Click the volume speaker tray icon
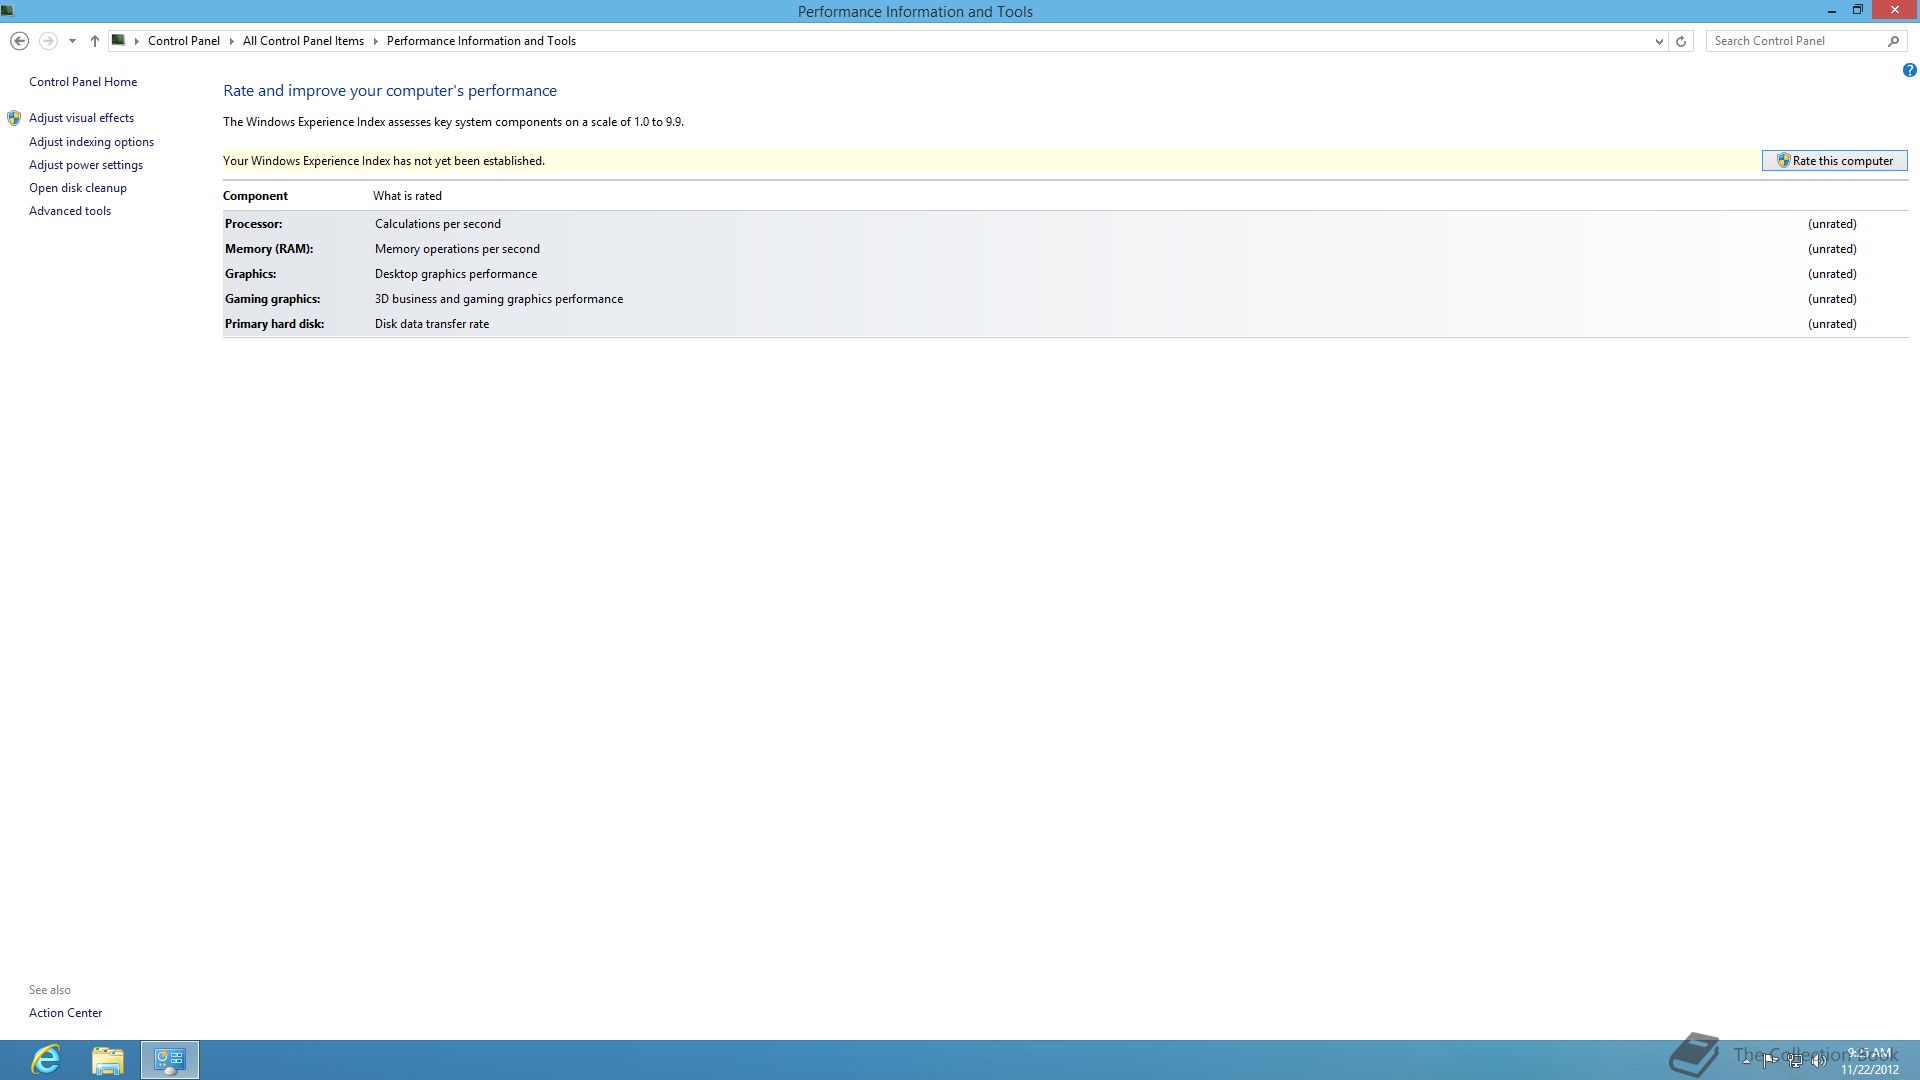This screenshot has height=1080, width=1920. coord(1820,1061)
